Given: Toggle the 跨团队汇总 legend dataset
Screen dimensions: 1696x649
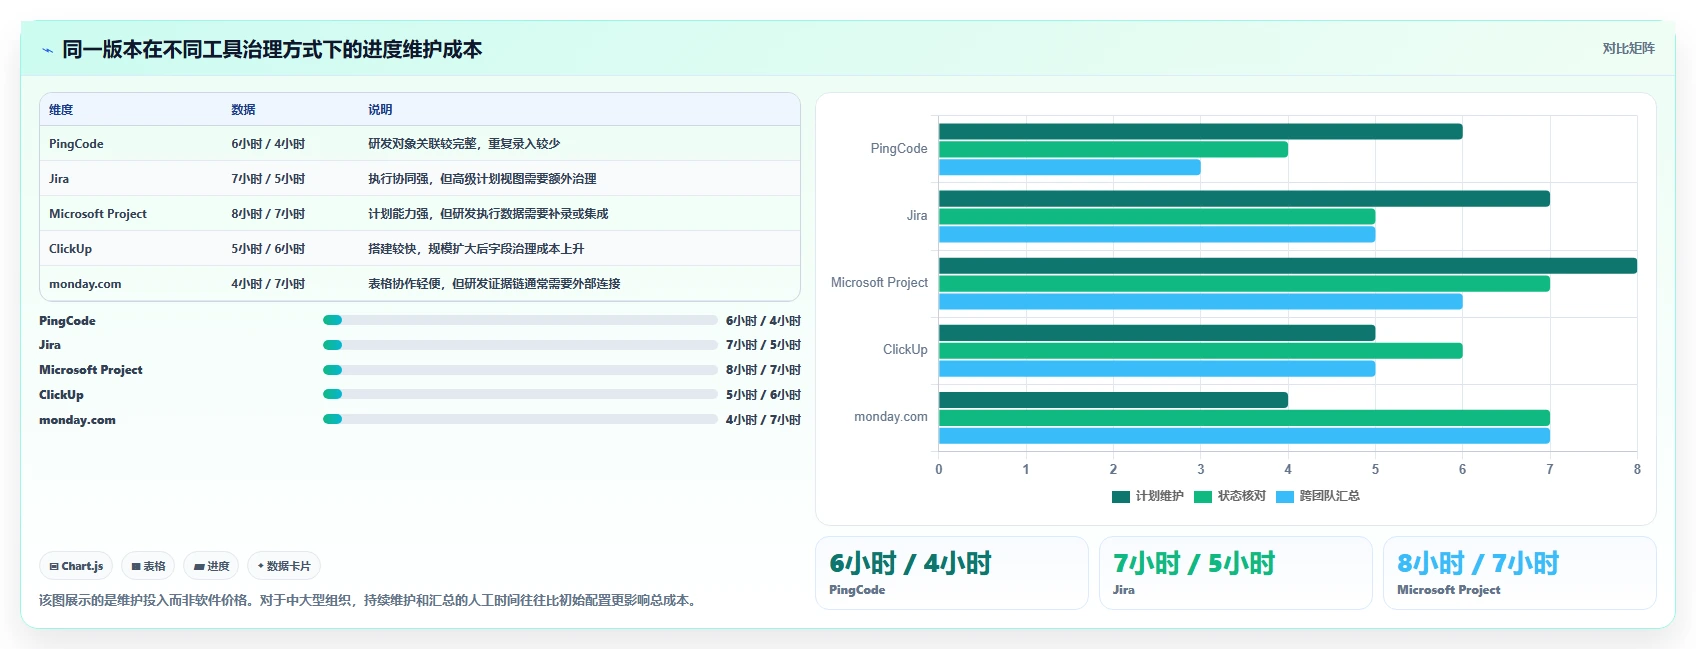Looking at the screenshot, I should (1318, 496).
